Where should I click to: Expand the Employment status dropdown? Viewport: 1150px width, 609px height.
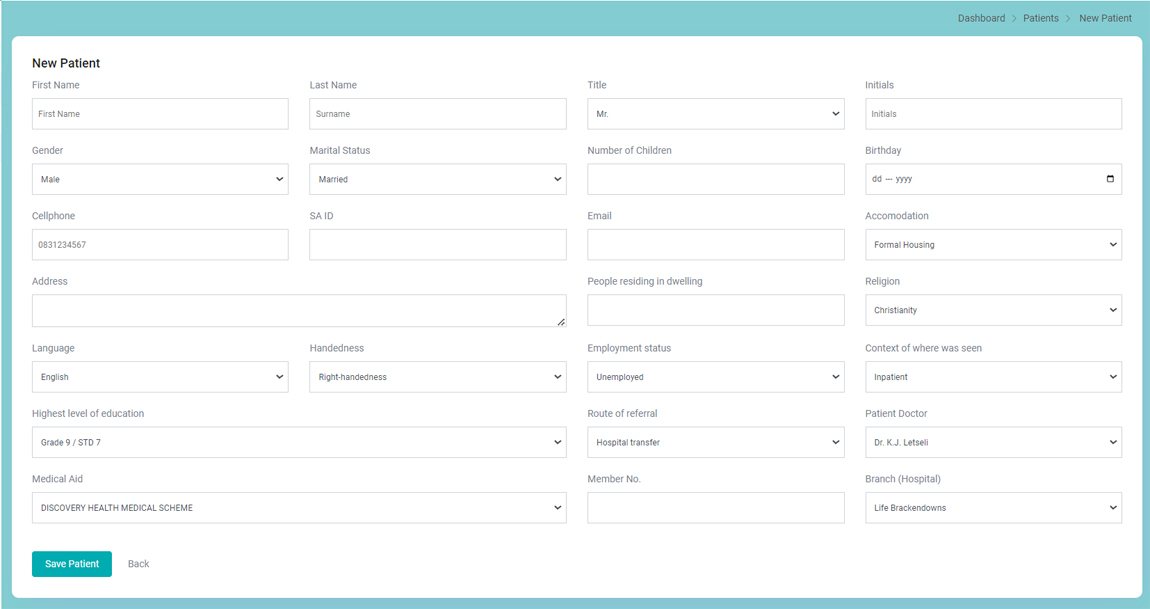pyautogui.click(x=715, y=377)
